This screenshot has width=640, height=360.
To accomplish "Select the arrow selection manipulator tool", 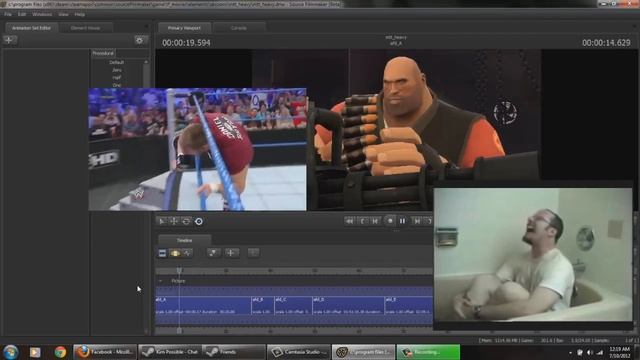I will 162,221.
